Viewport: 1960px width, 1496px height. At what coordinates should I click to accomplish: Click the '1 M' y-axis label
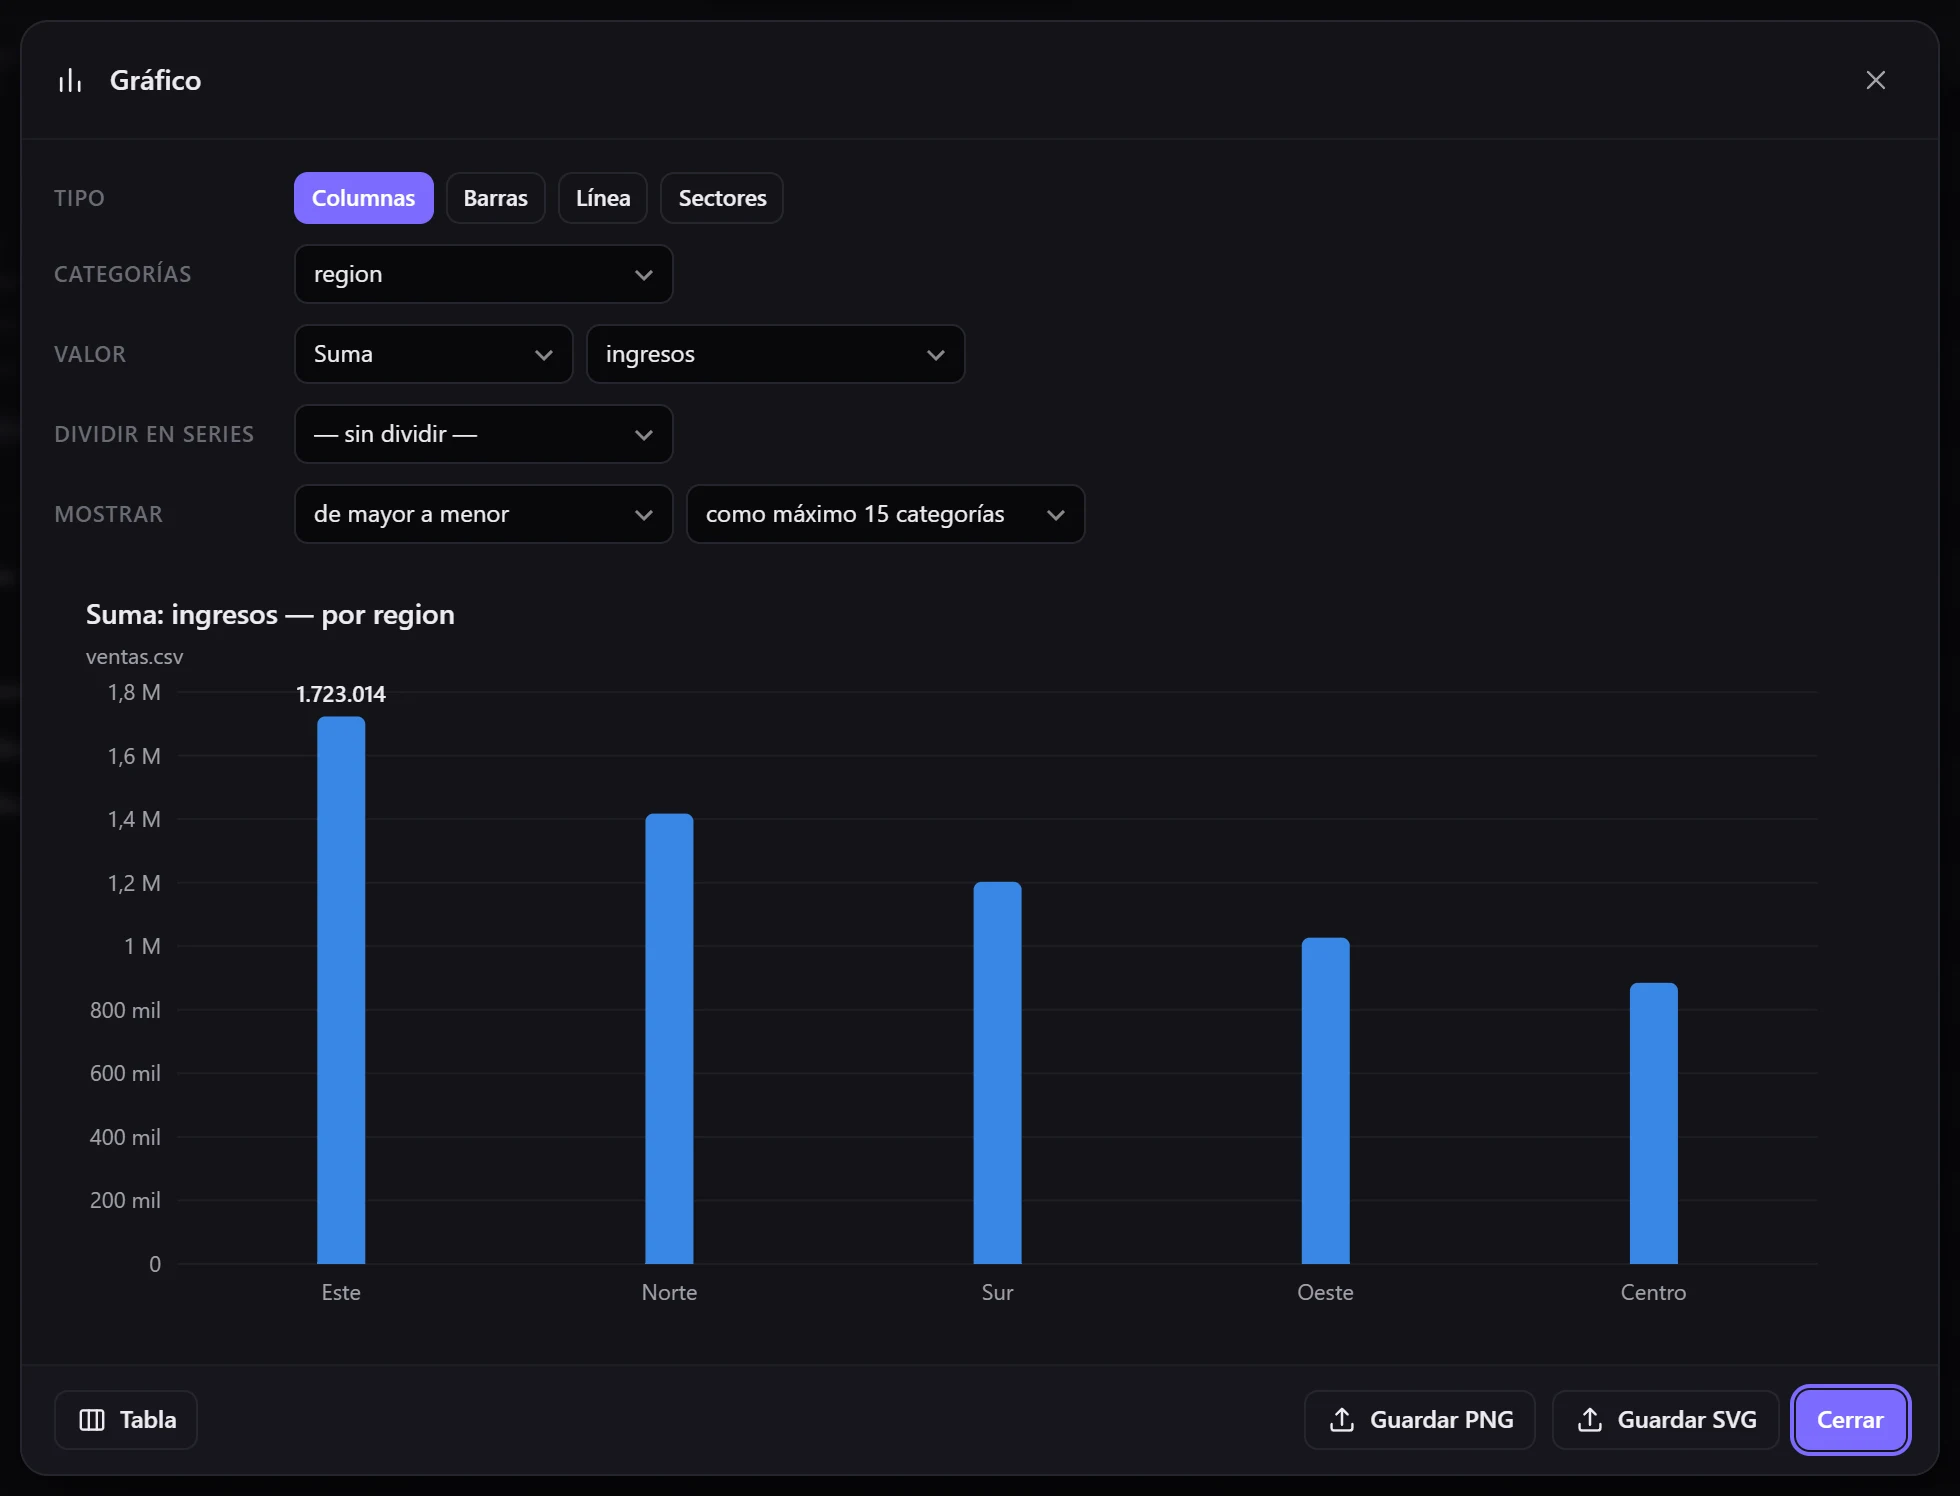[142, 946]
